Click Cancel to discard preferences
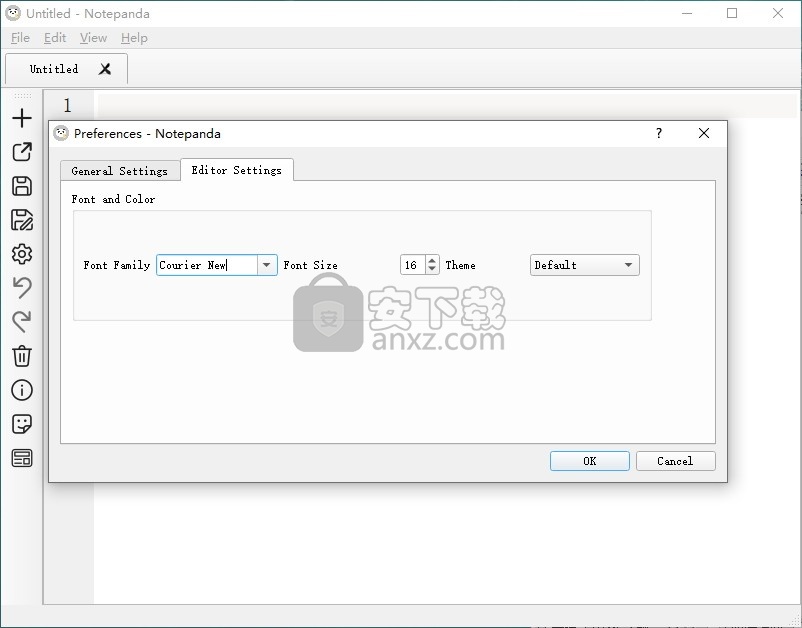The height and width of the screenshot is (628, 802). click(675, 461)
